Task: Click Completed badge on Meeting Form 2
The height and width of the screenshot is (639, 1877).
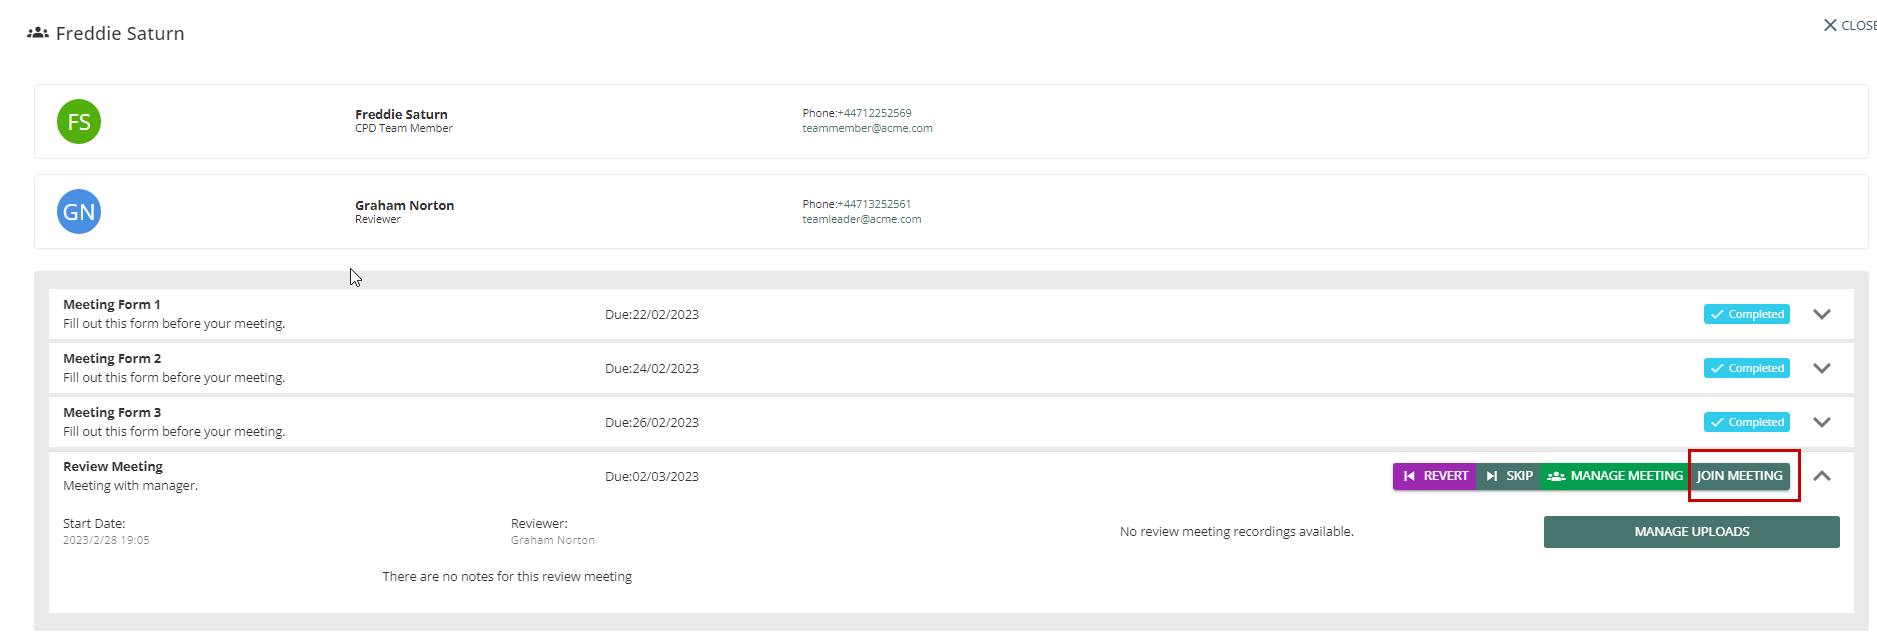Action: pos(1746,368)
